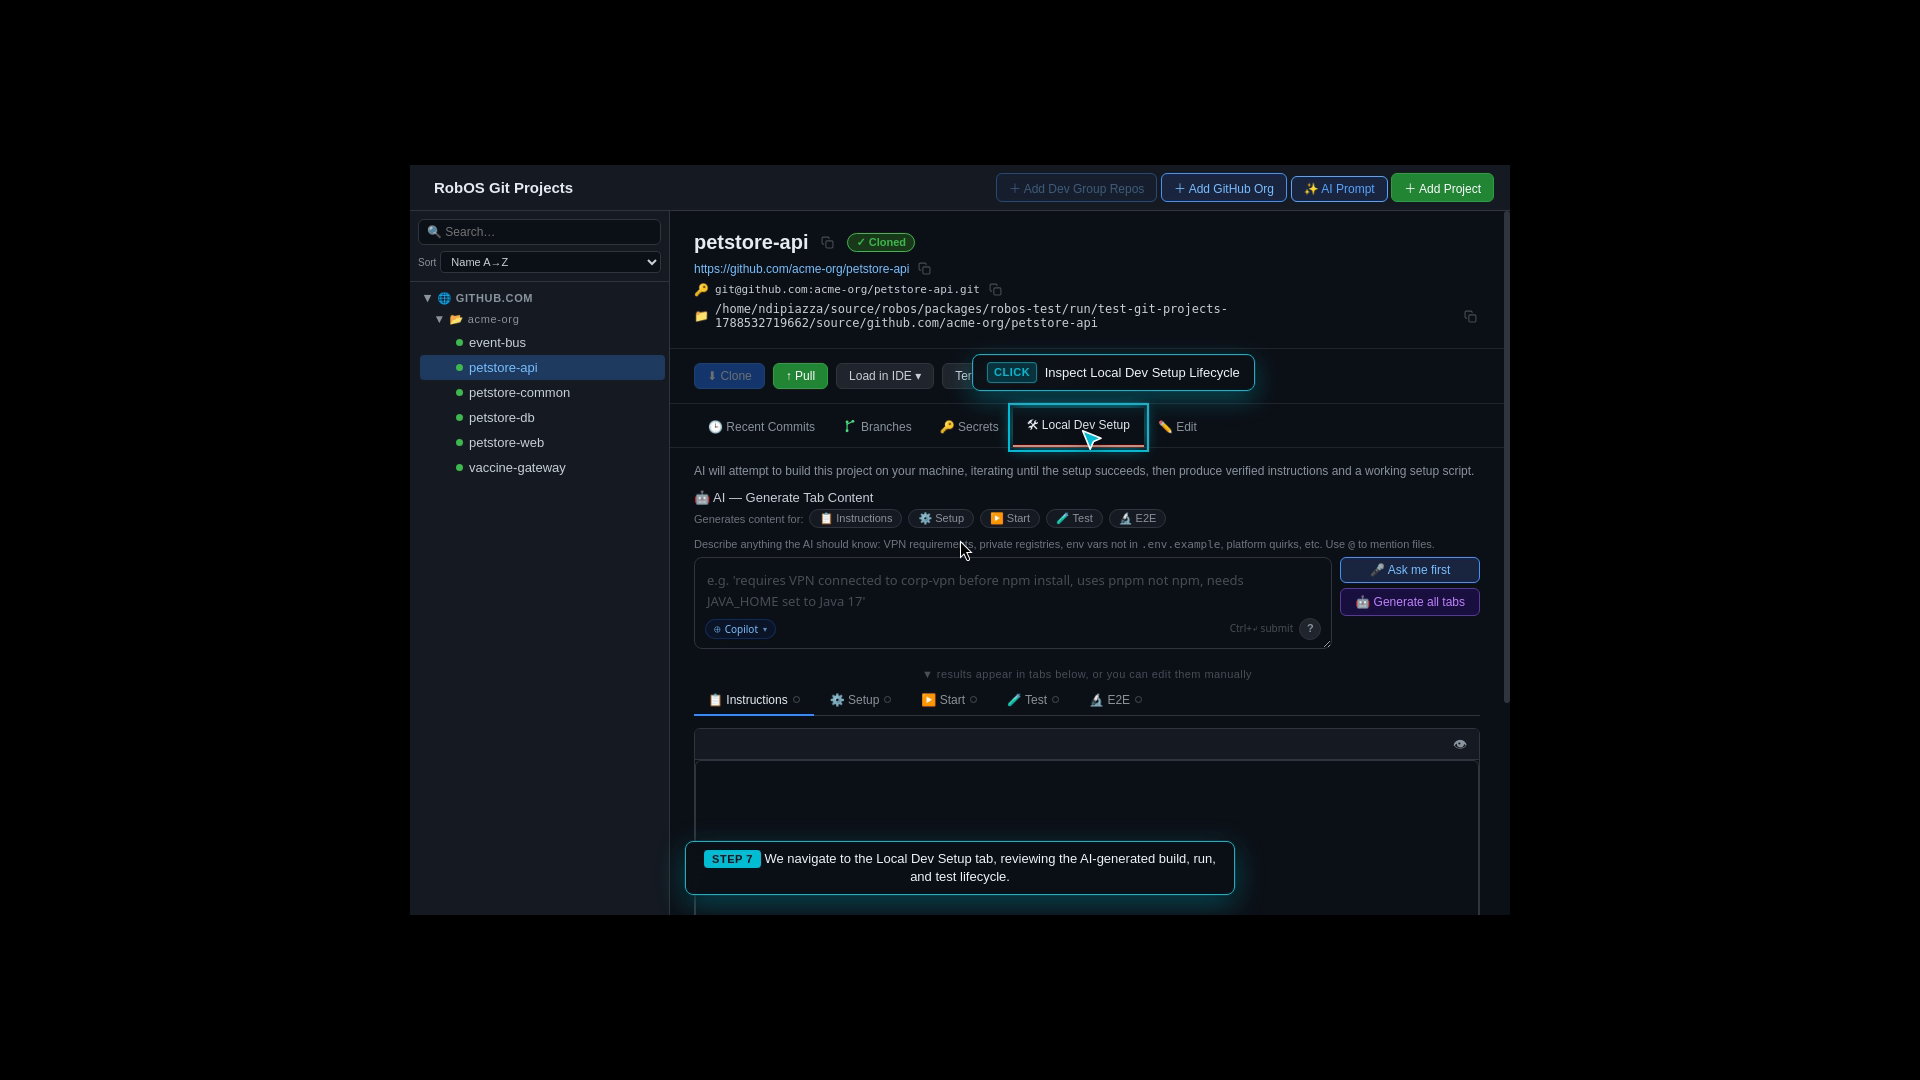Viewport: 1920px width, 1080px height.
Task: Select petstore-db repository
Action: (x=542, y=418)
